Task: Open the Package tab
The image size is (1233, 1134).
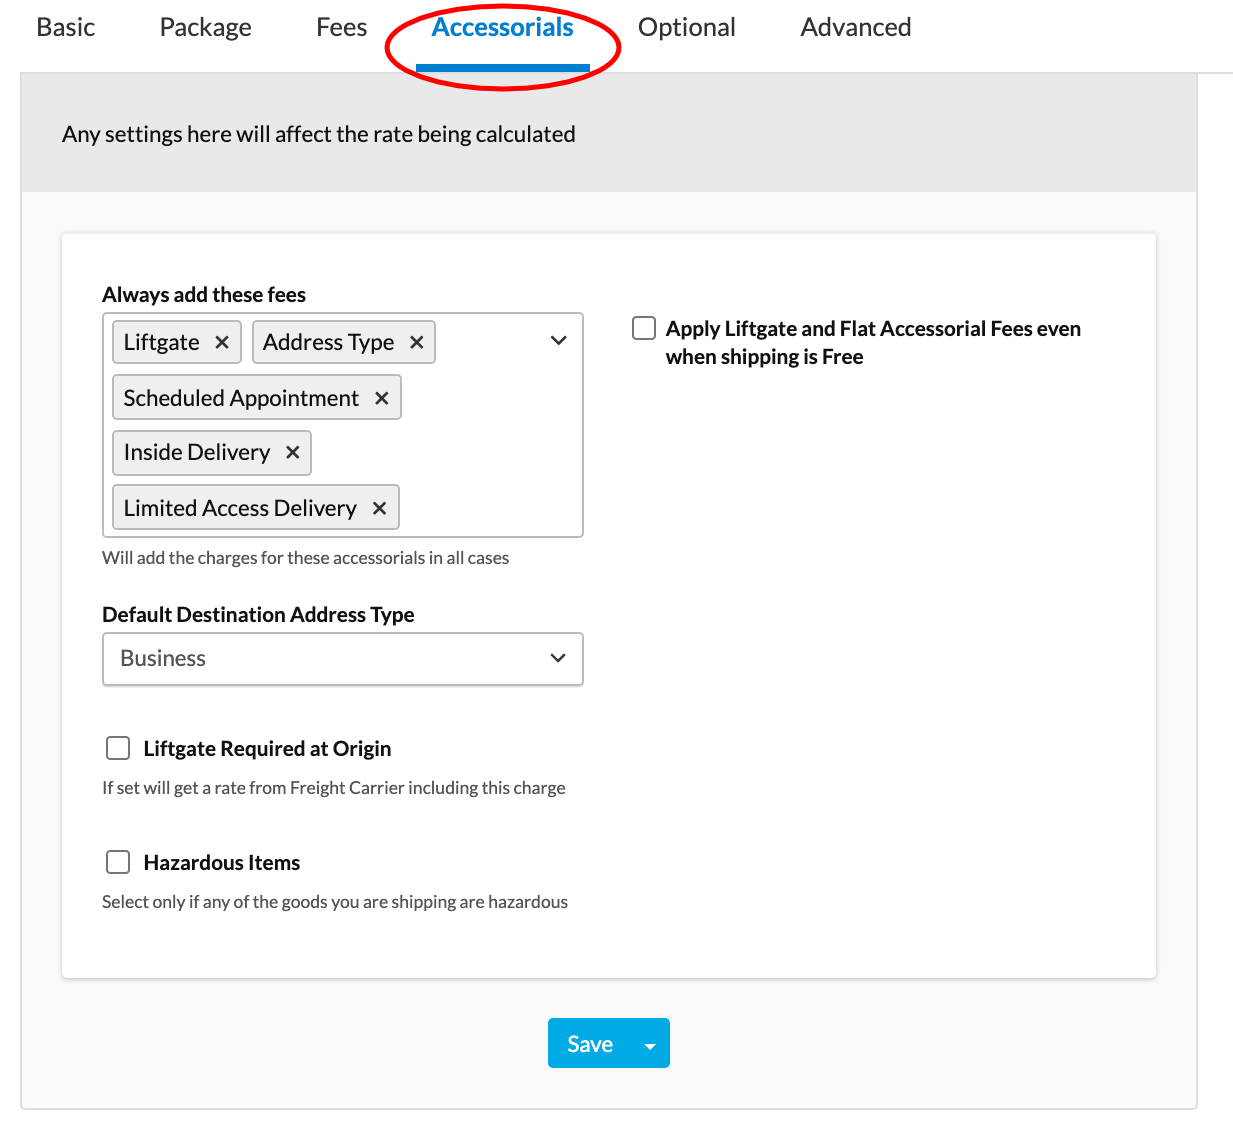Action: pos(205,28)
